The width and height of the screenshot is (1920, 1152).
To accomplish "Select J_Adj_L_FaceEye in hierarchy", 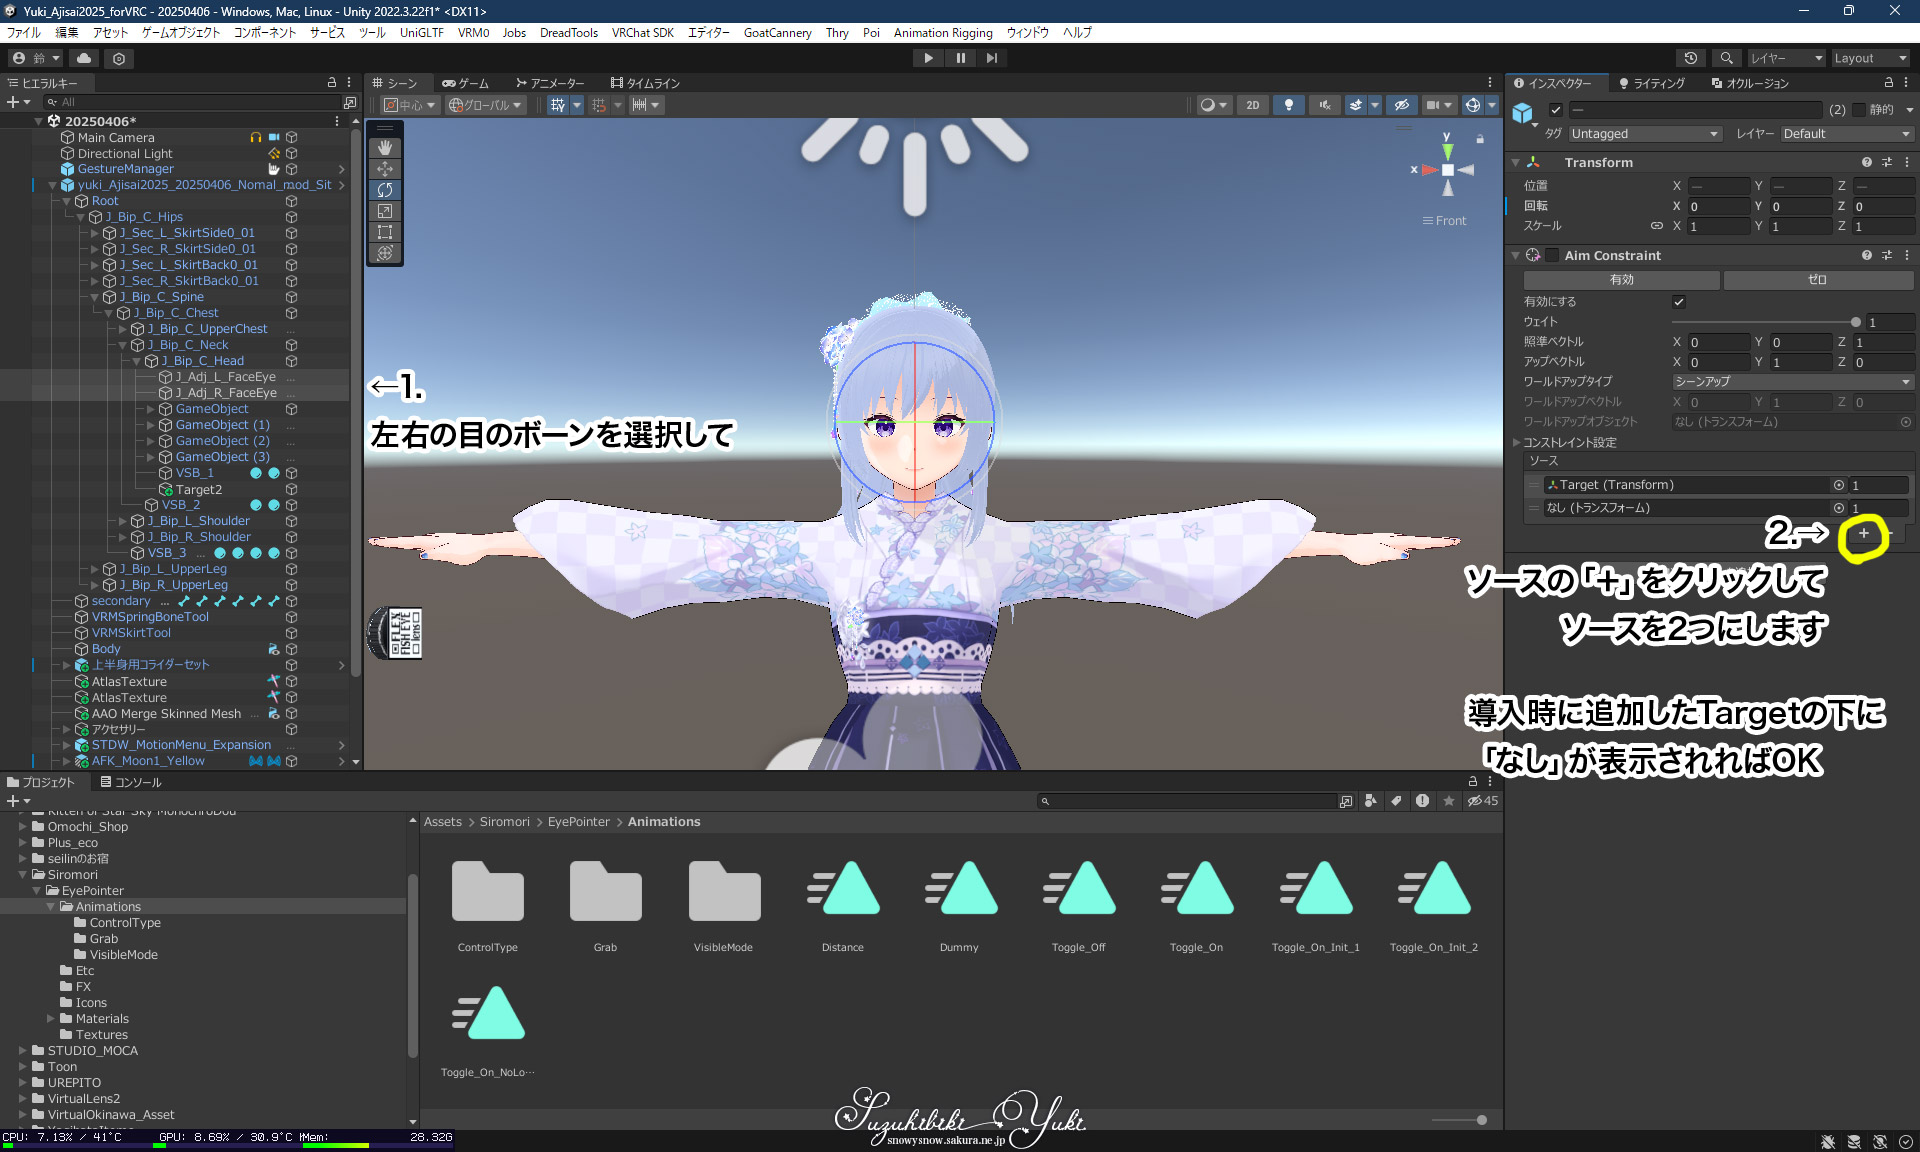I will [x=225, y=377].
